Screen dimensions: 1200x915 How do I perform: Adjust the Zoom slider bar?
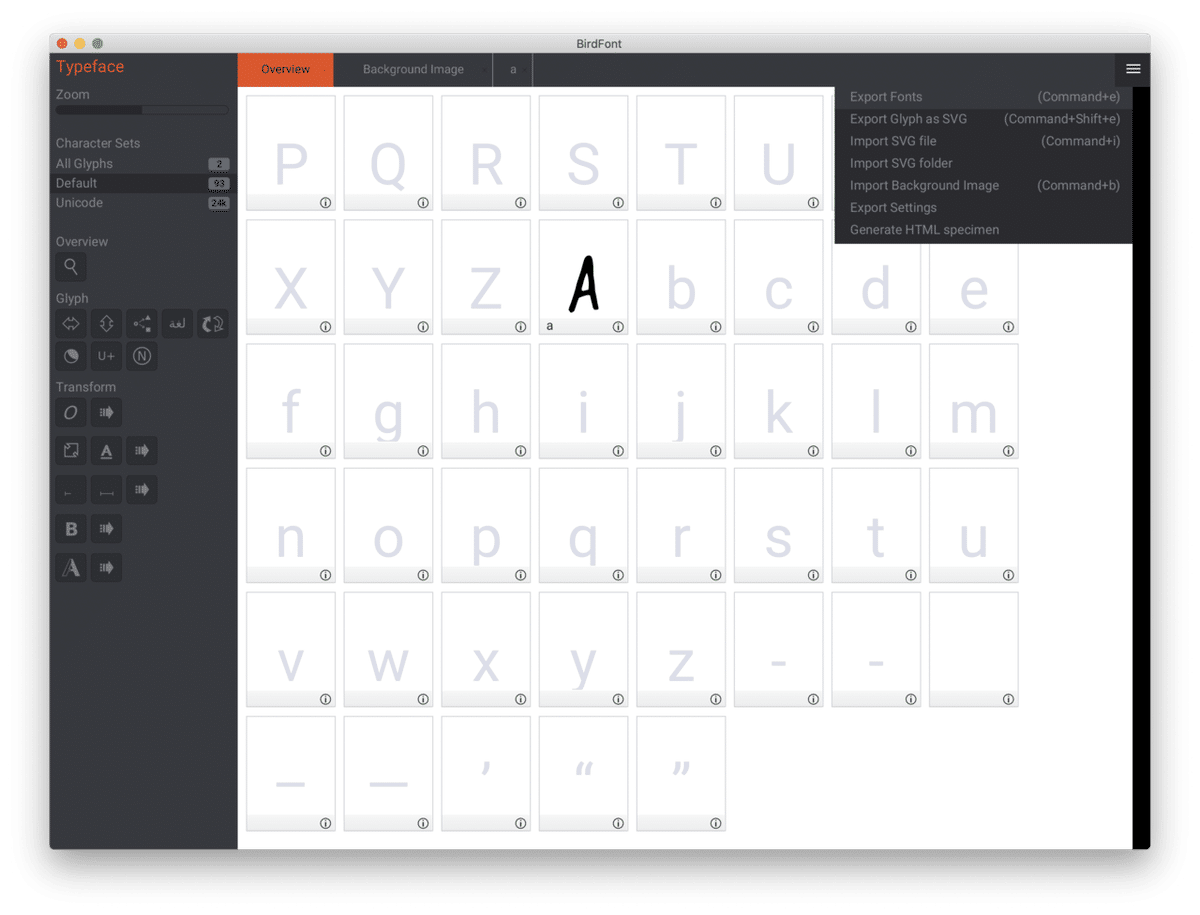coord(142,110)
